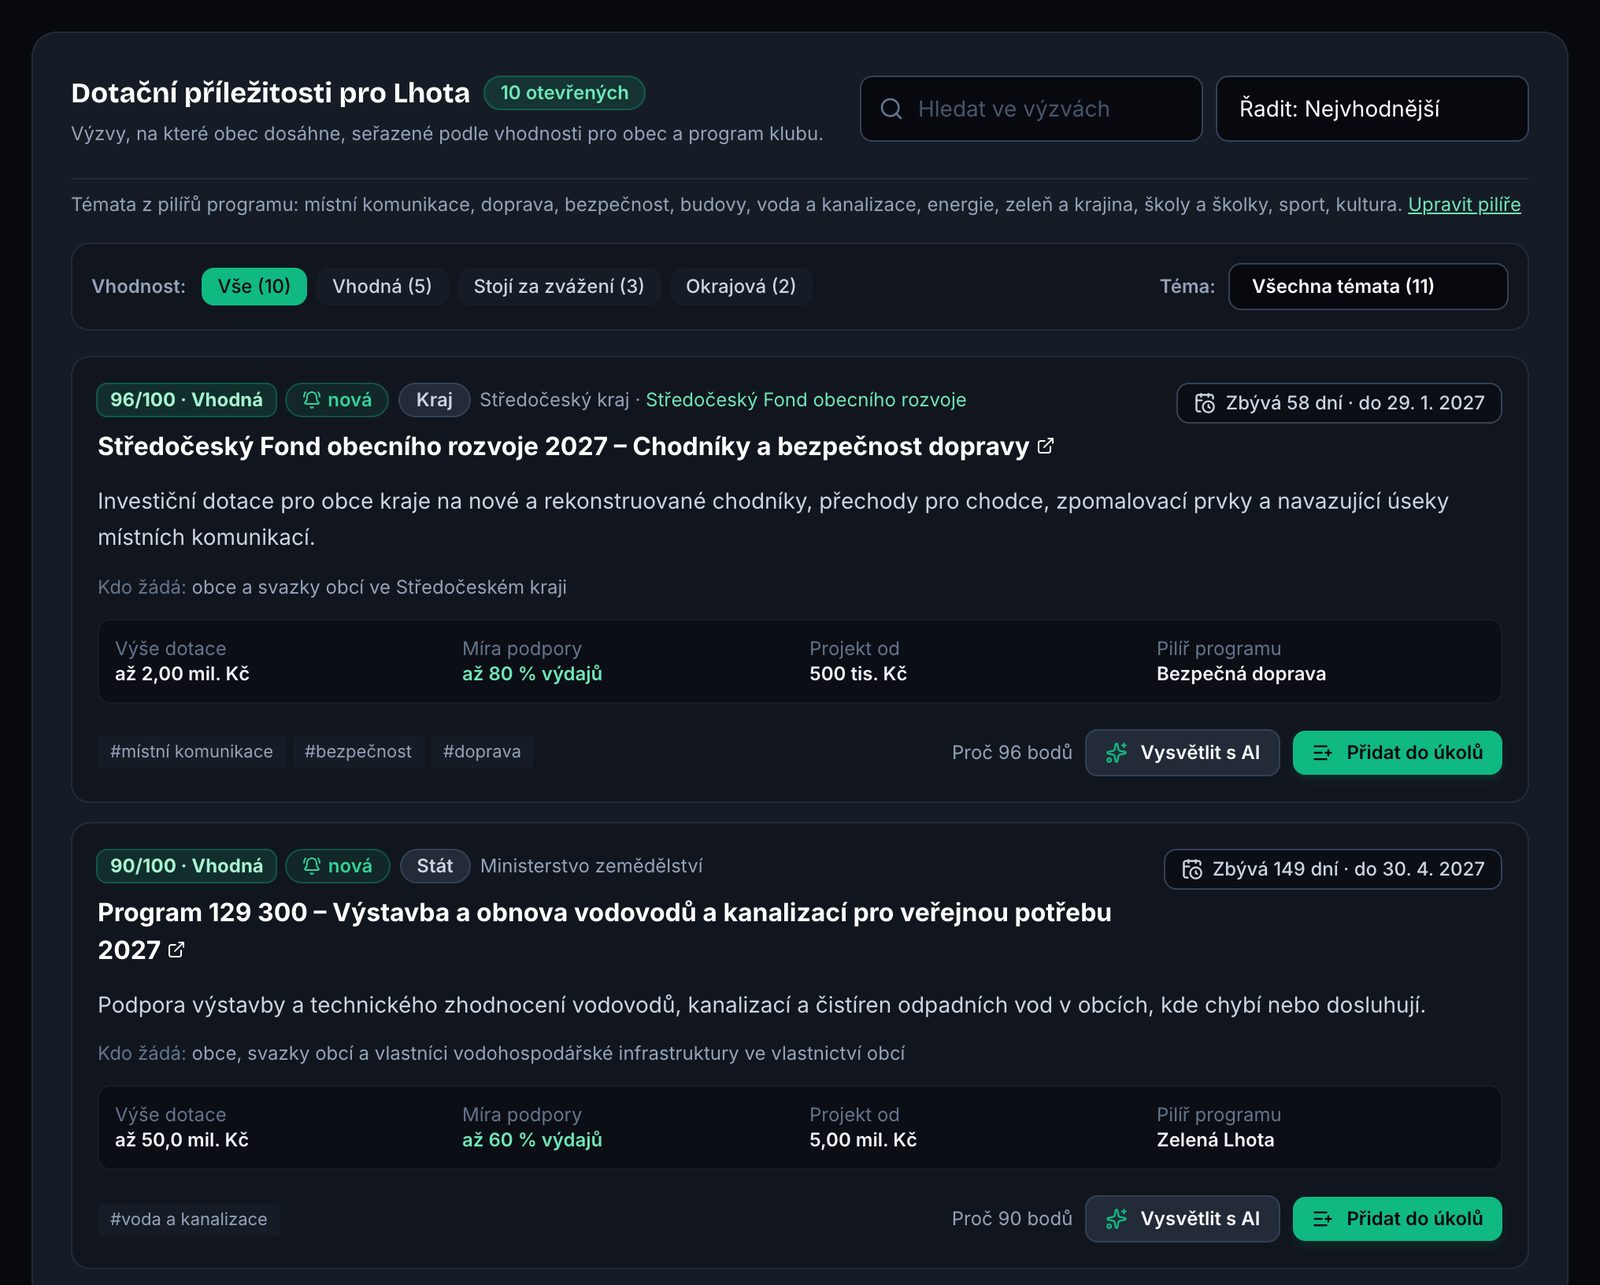Focus the Hledat ve výzvách search field
The height and width of the screenshot is (1285, 1600).
click(x=1031, y=109)
